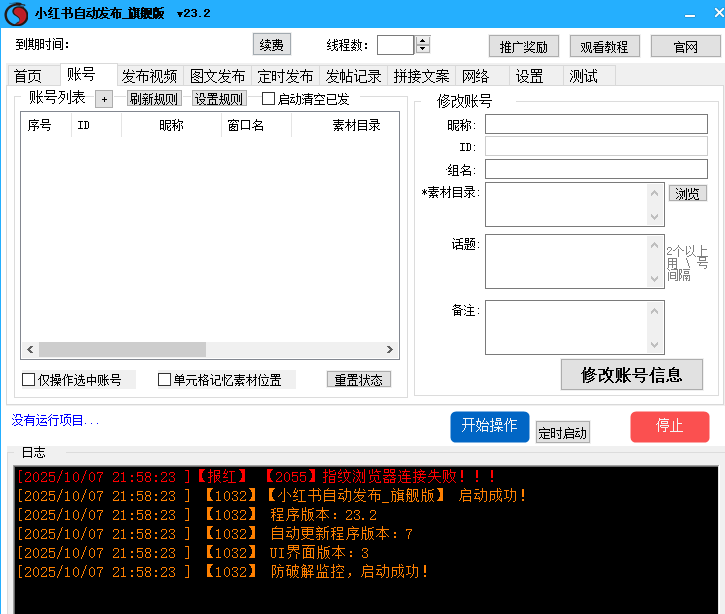Image resolution: width=725 pixels, height=614 pixels.
Task: Click the 刷新规则 button
Action: tap(154, 98)
